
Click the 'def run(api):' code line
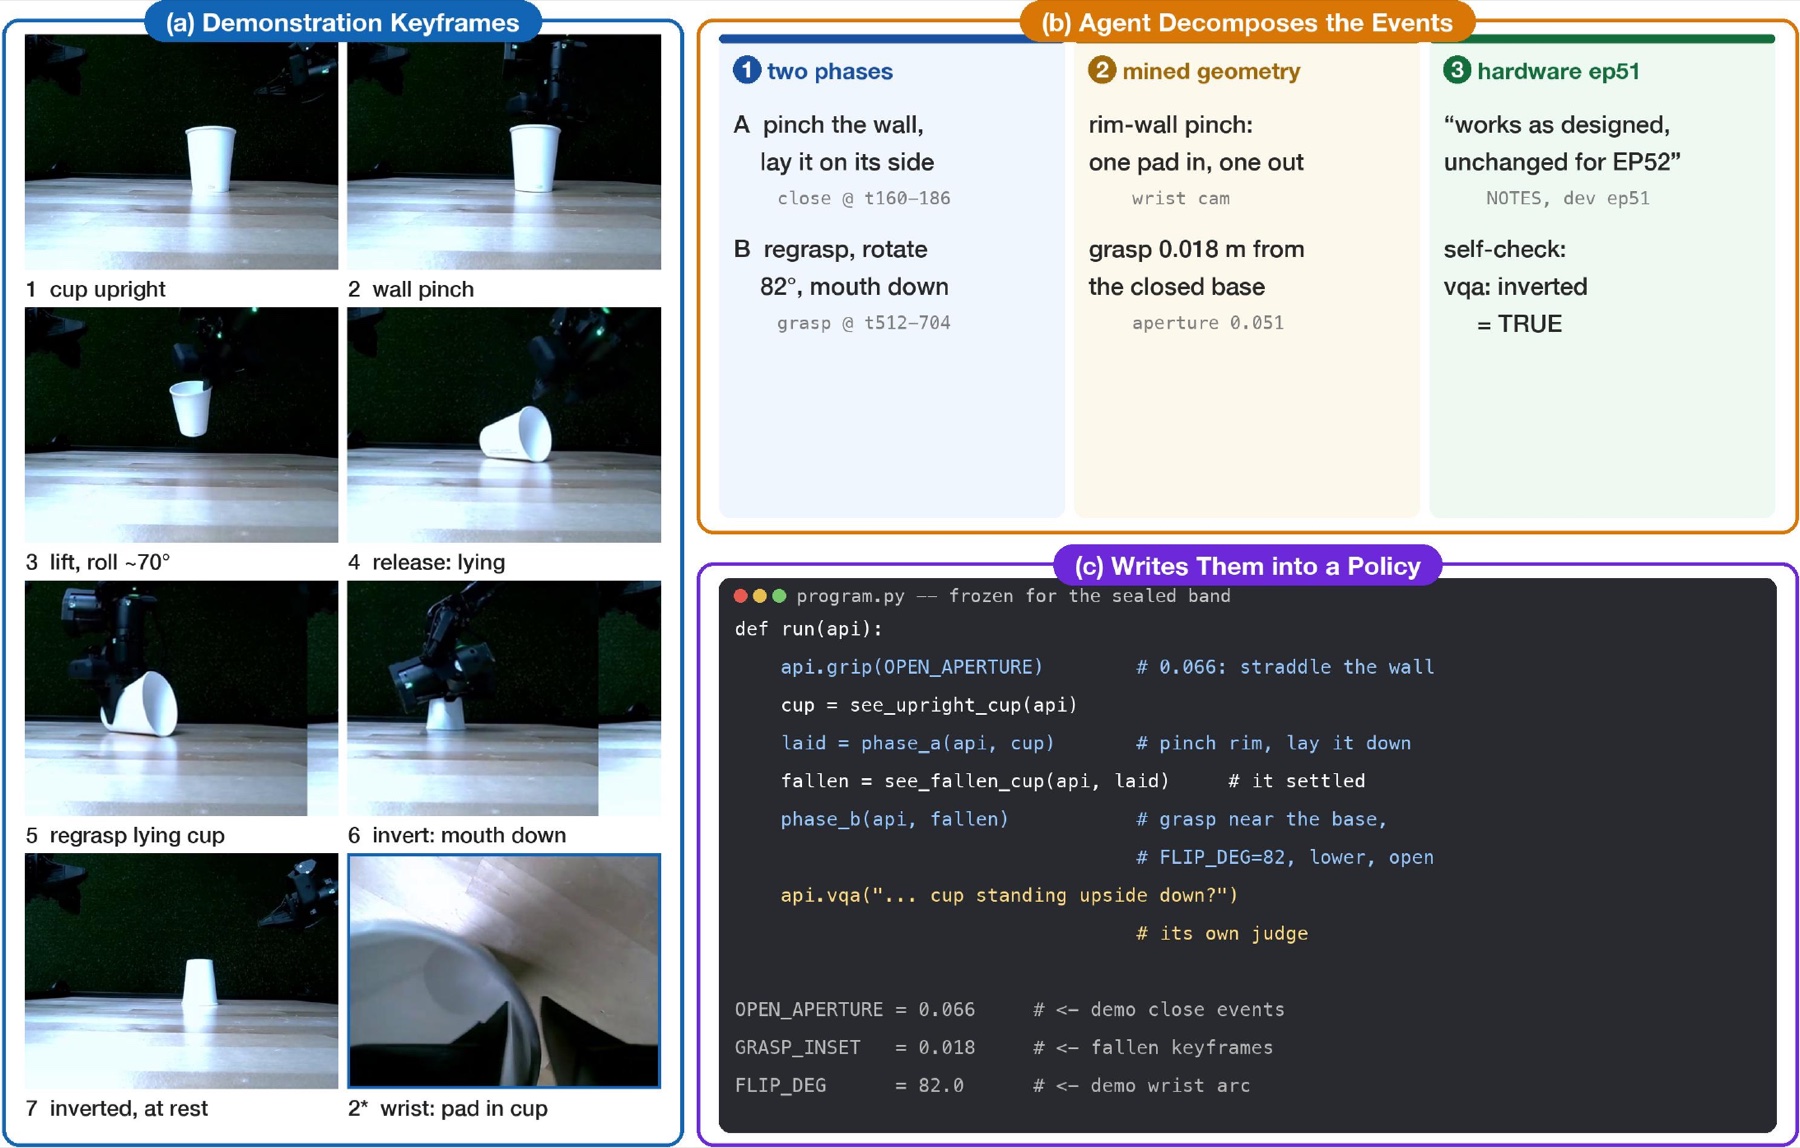click(x=808, y=629)
